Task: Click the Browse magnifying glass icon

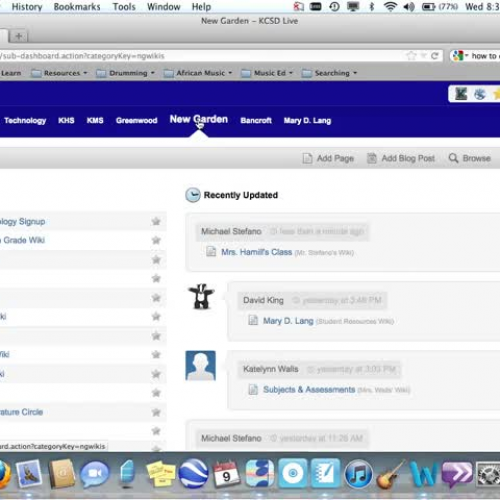Action: tap(453, 158)
